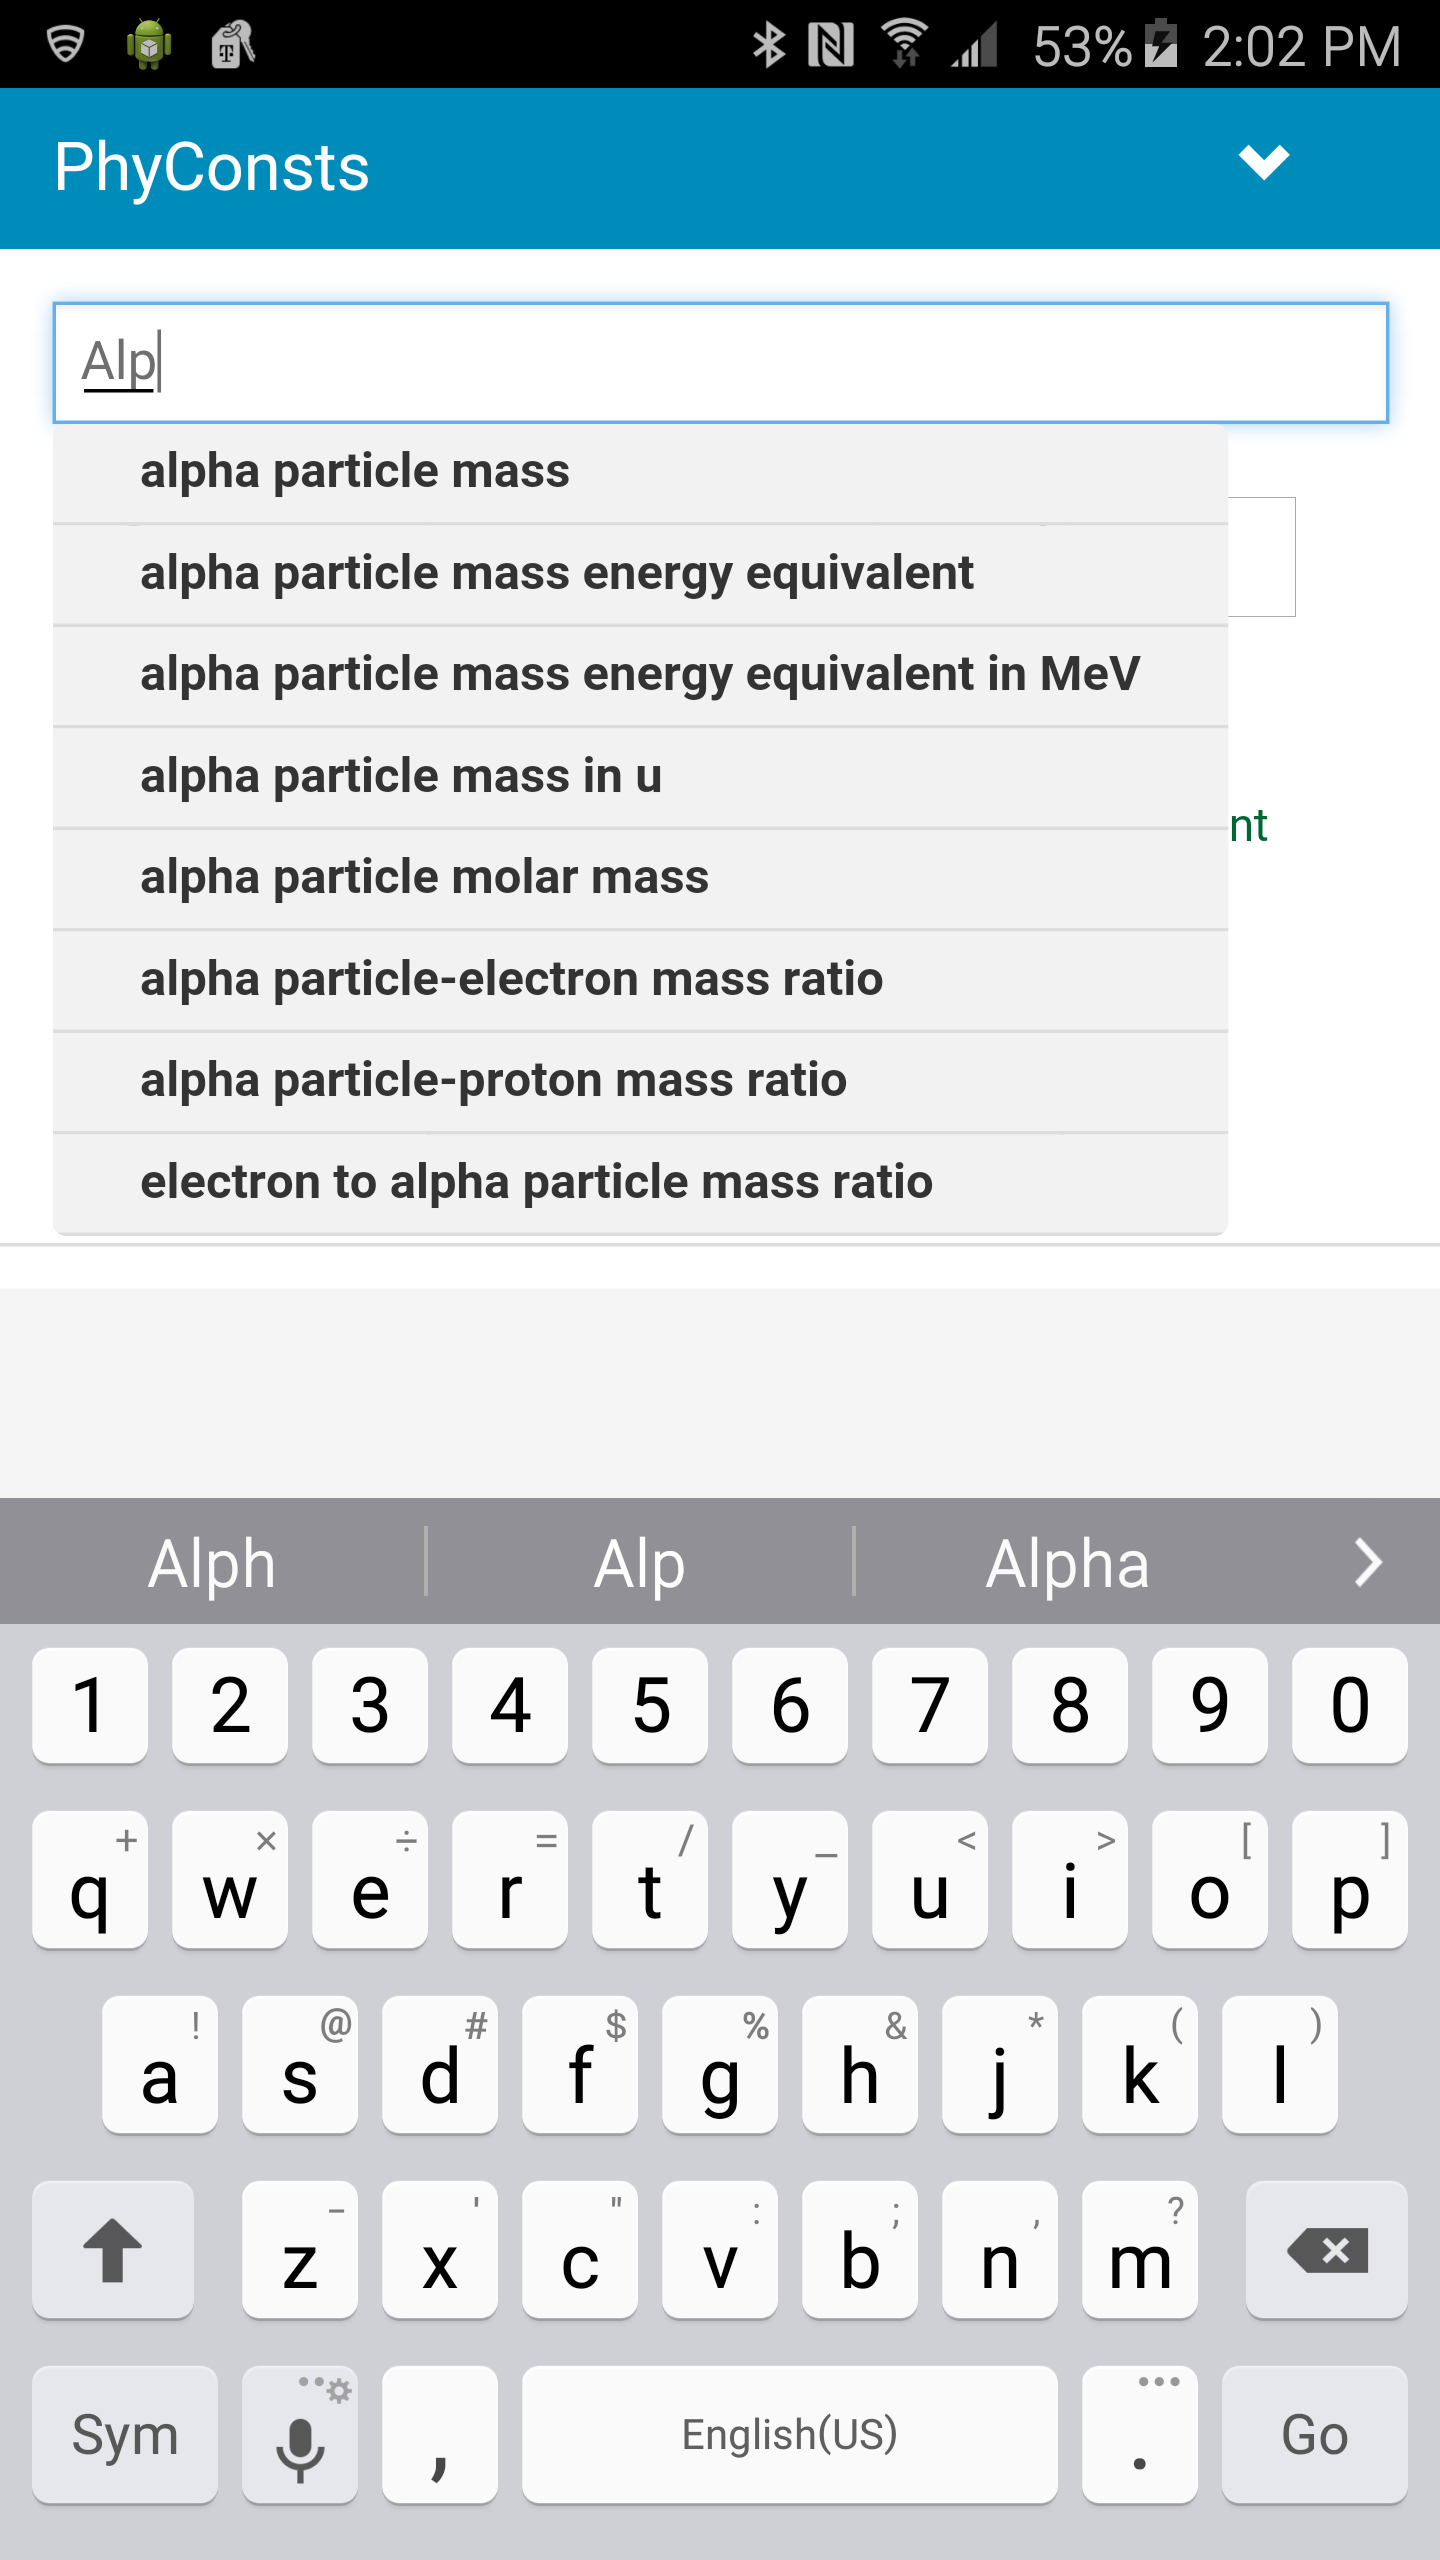Viewport: 1440px width, 2560px height.
Task: Tap the Go key
Action: [1315, 2435]
